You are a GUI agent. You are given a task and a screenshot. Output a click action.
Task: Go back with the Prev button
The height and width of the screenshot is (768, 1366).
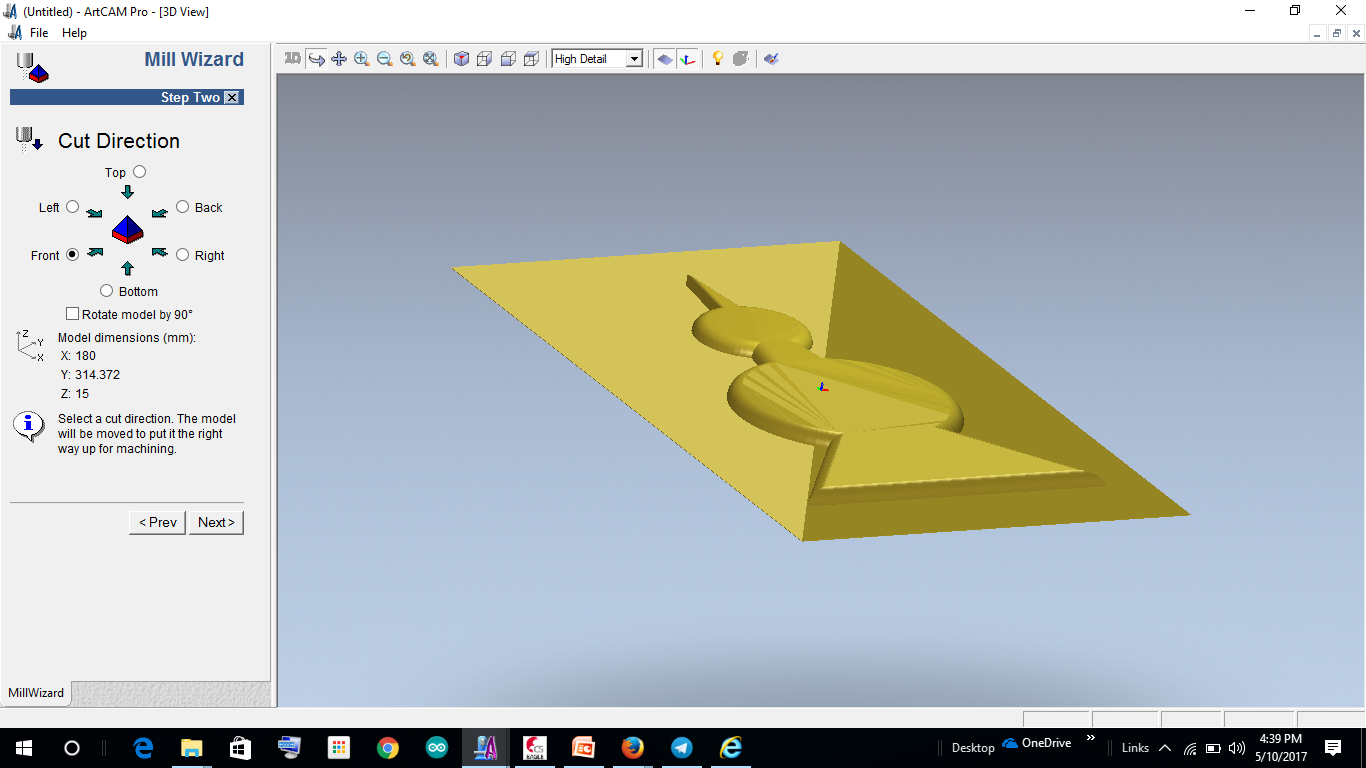pyautogui.click(x=157, y=522)
